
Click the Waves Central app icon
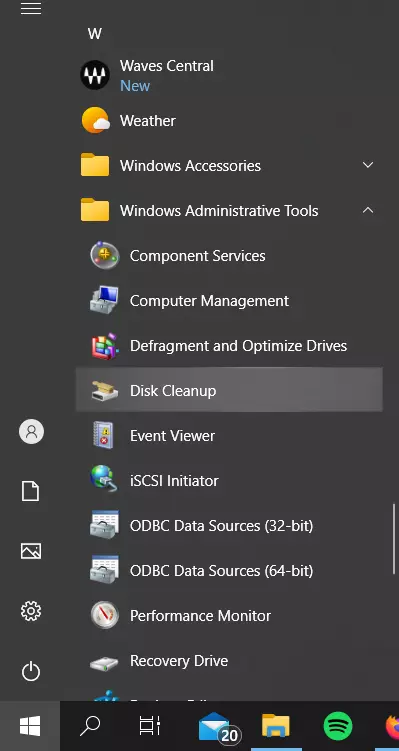click(x=95, y=75)
